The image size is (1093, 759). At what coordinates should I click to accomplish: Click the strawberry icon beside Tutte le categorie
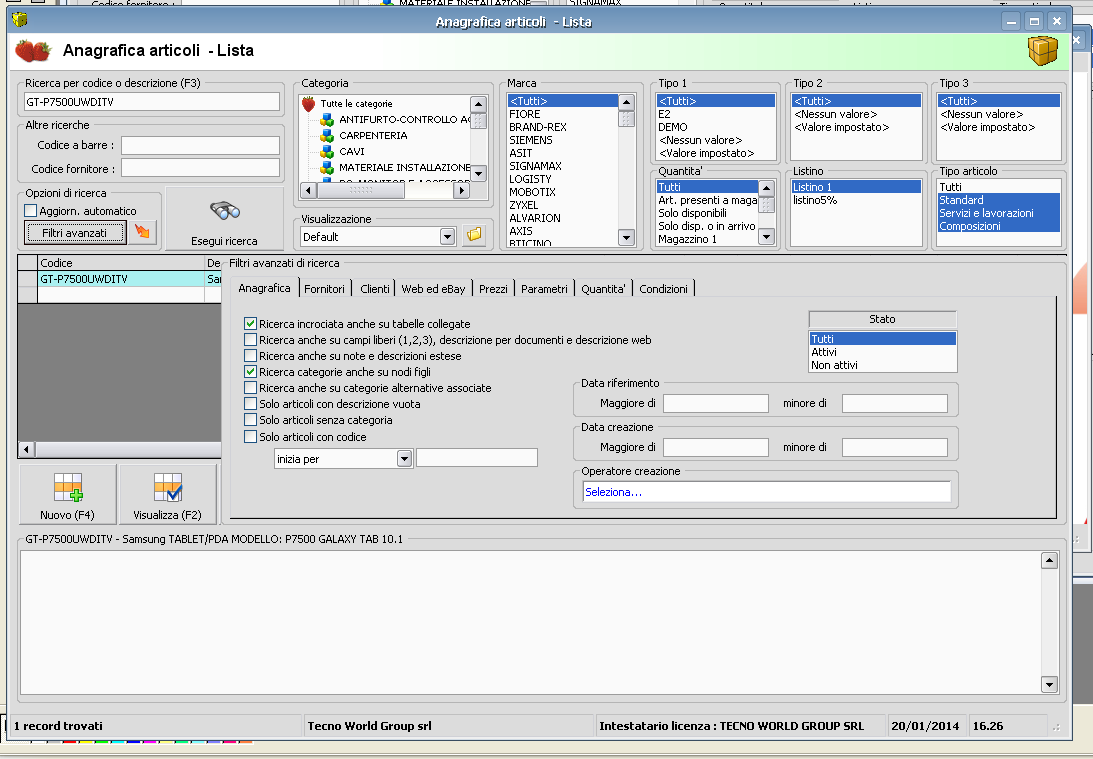(309, 103)
